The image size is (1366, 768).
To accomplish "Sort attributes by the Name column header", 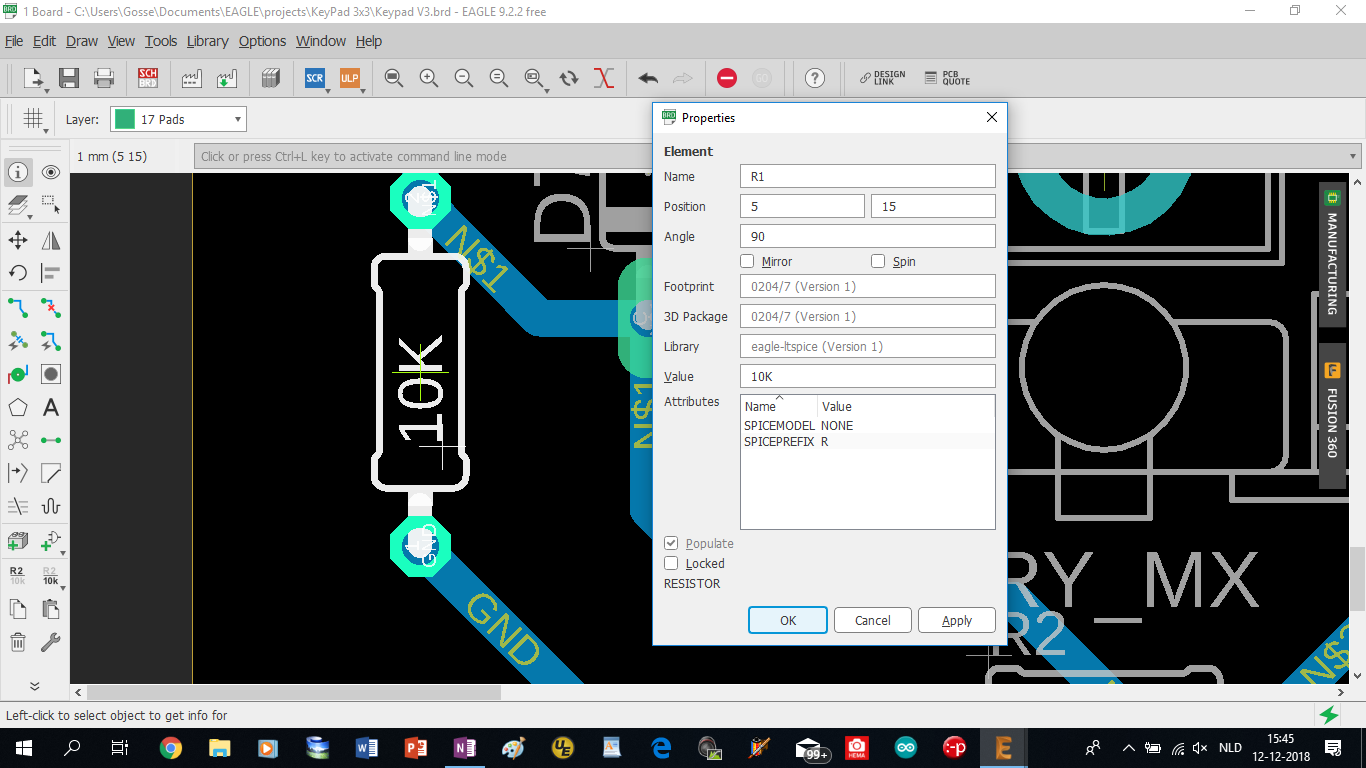I will click(779, 406).
